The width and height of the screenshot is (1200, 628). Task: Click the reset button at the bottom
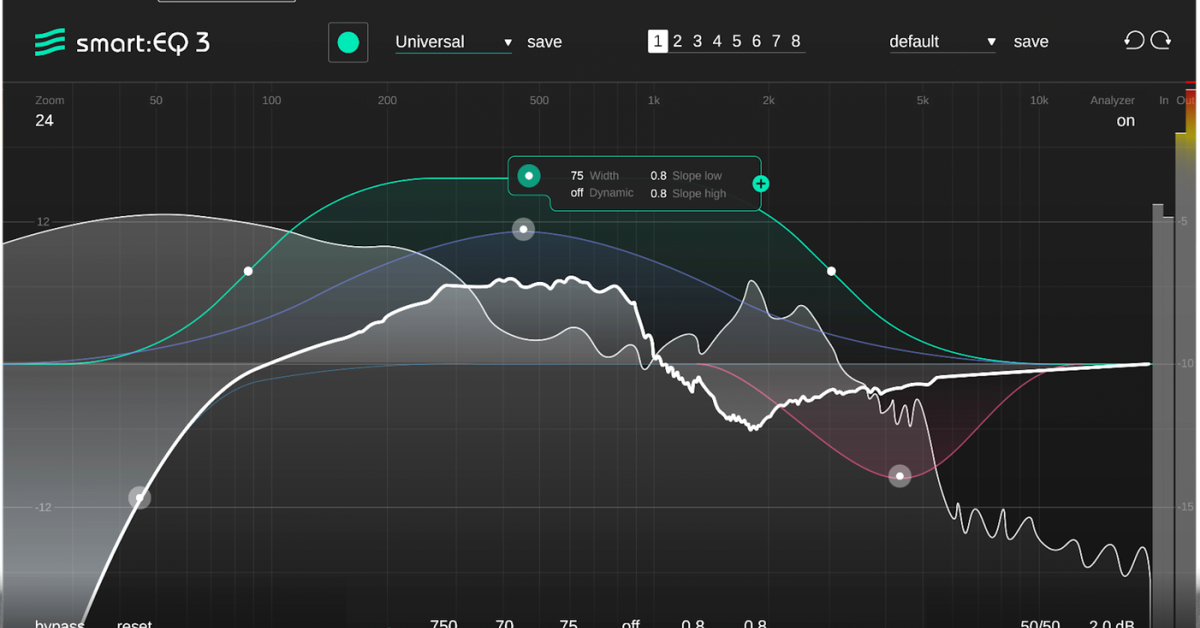click(x=133, y=622)
